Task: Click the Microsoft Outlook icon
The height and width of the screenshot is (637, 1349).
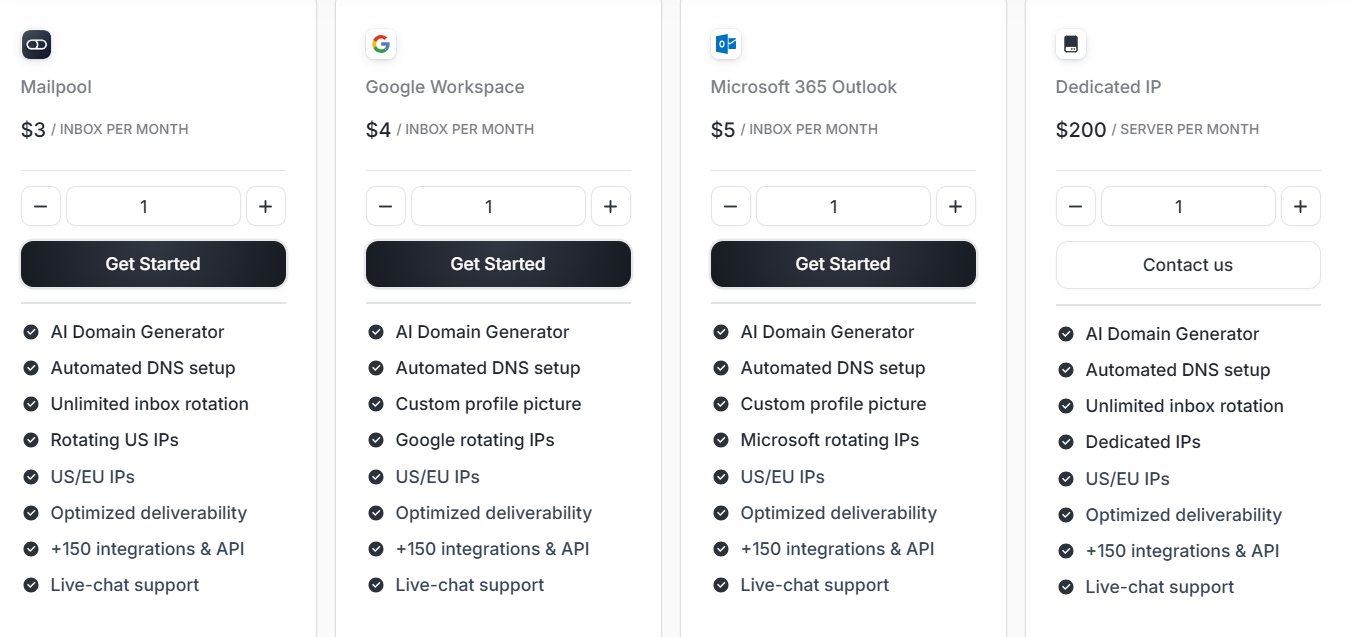Action: [726, 43]
